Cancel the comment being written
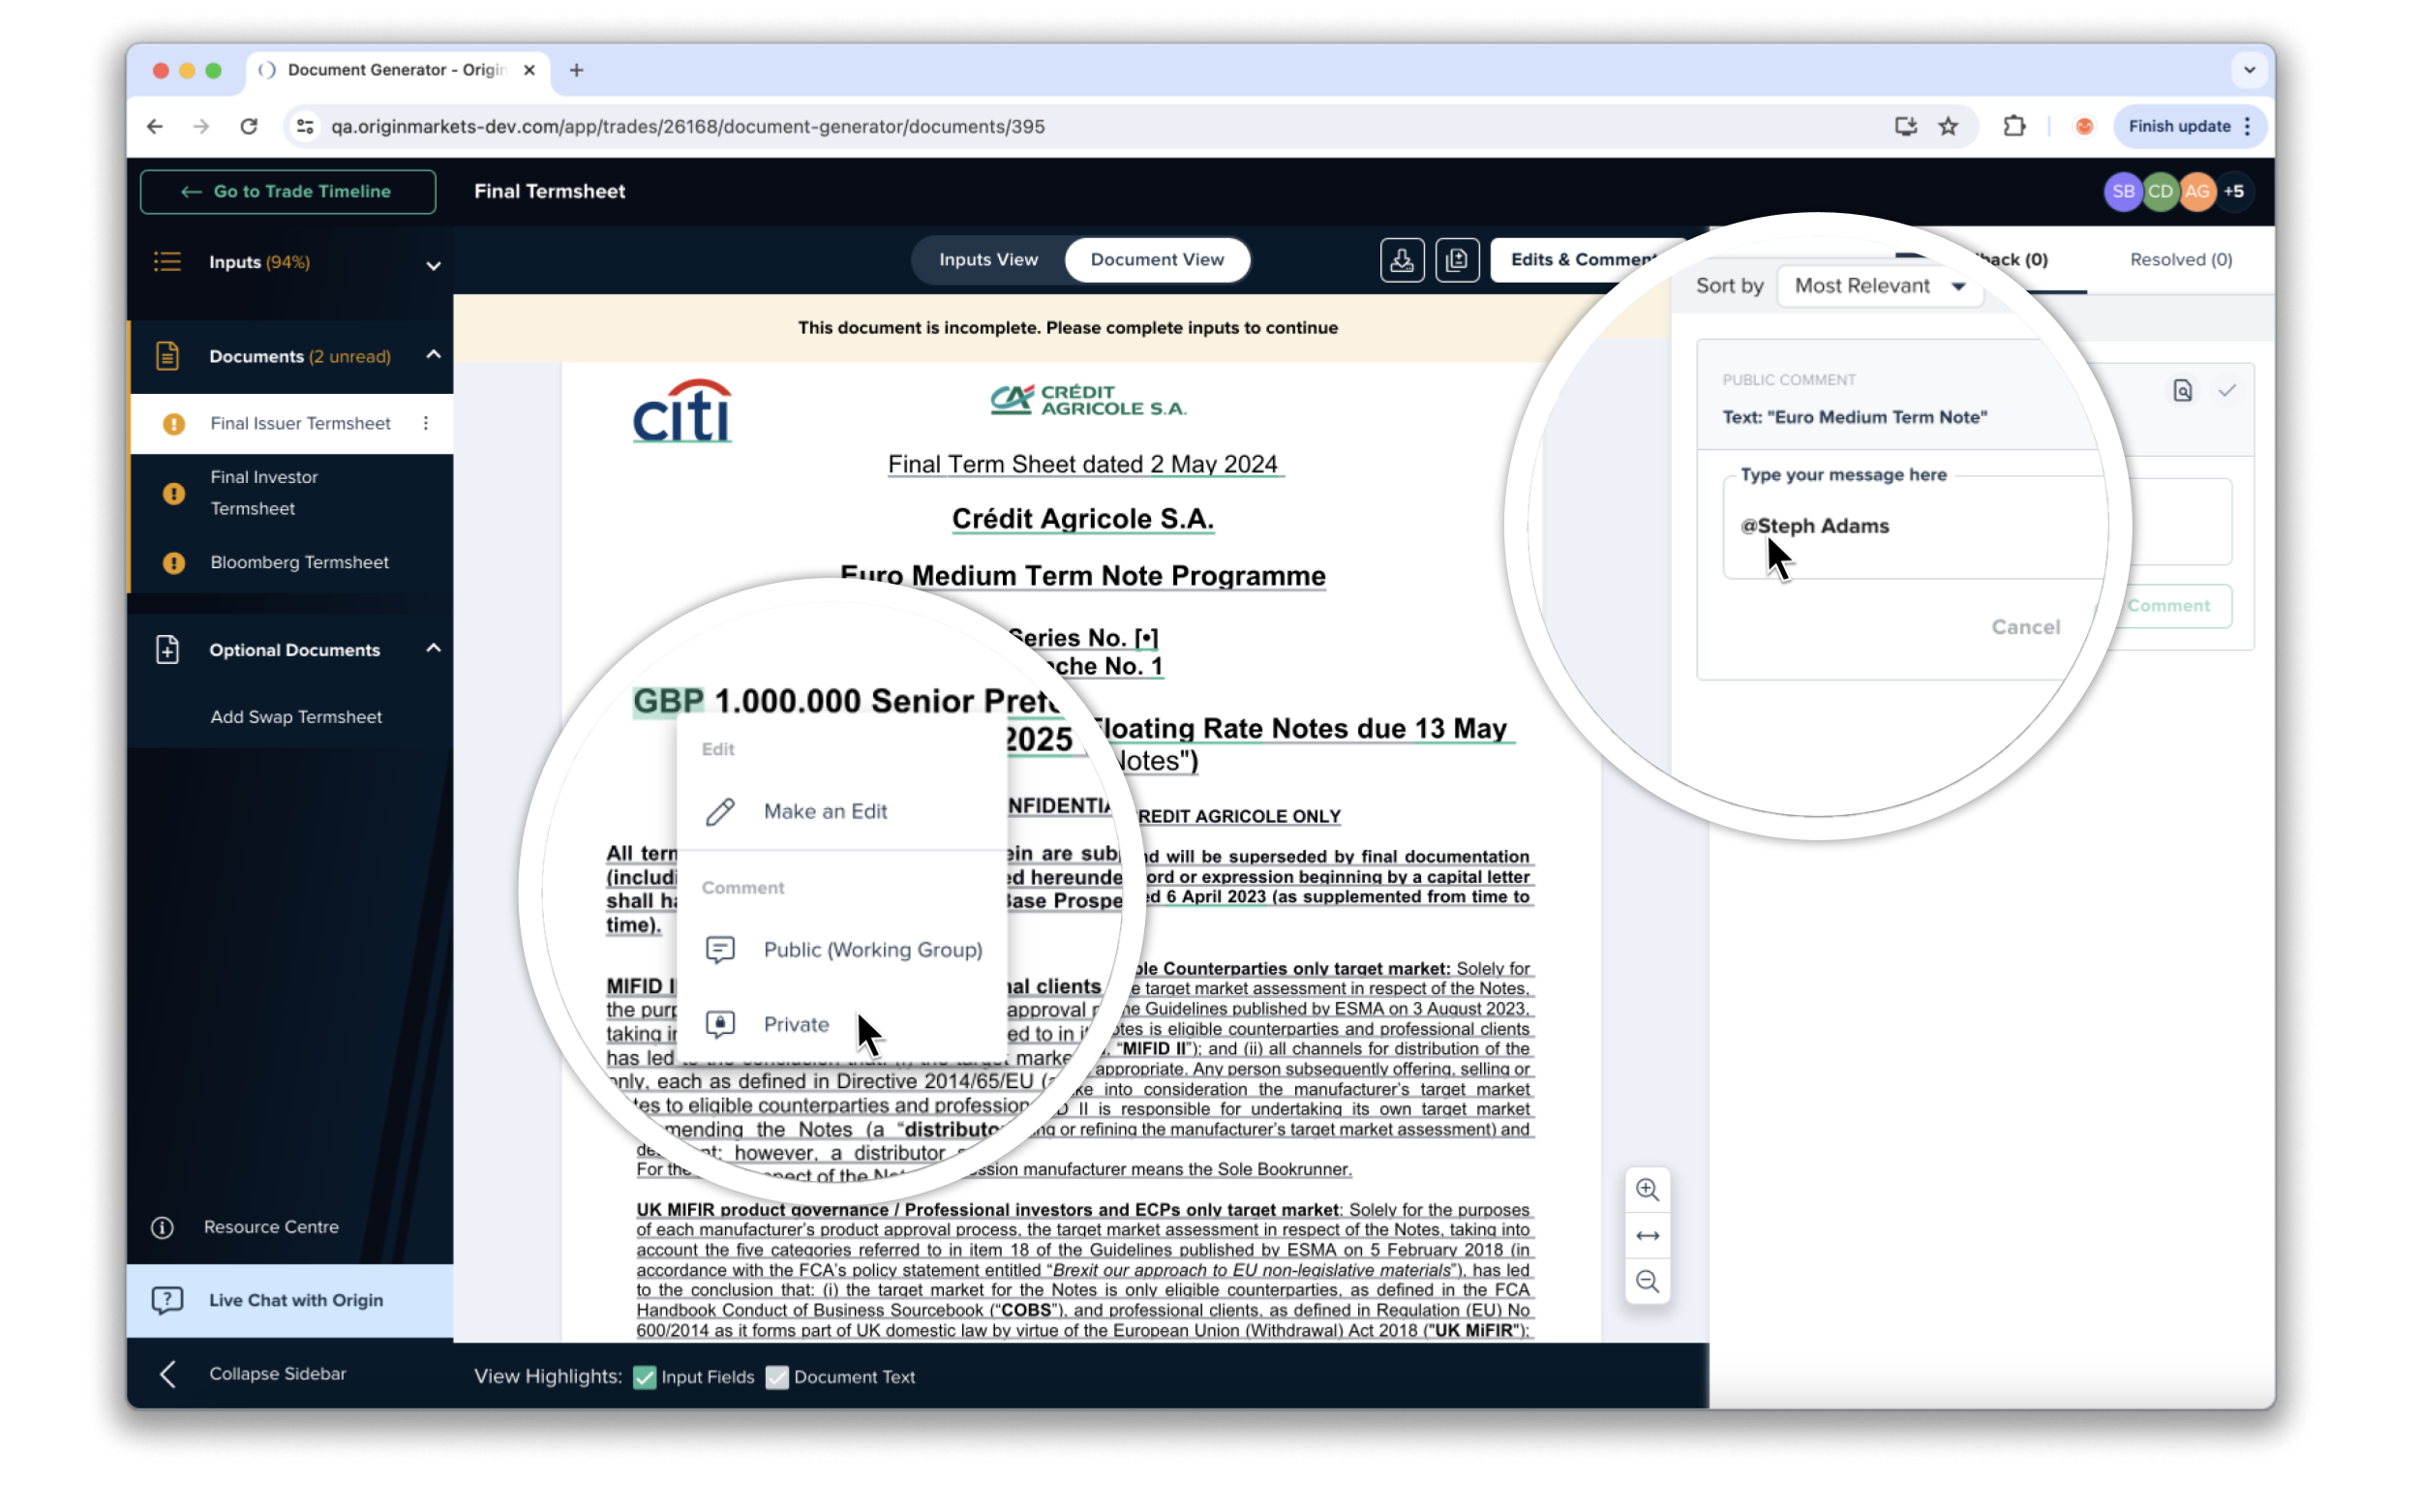This screenshot has height=1512, width=2420. pyautogui.click(x=2025, y=627)
